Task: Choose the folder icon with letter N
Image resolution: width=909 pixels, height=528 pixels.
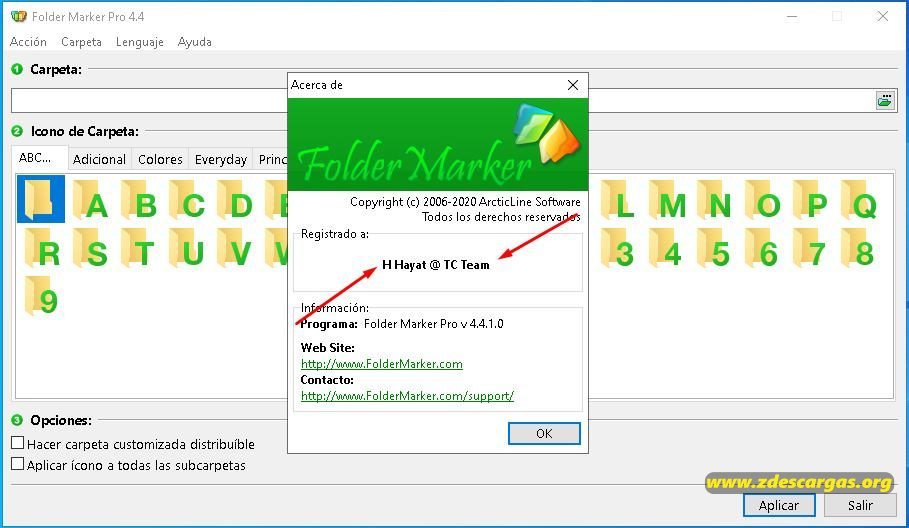Action: click(715, 200)
